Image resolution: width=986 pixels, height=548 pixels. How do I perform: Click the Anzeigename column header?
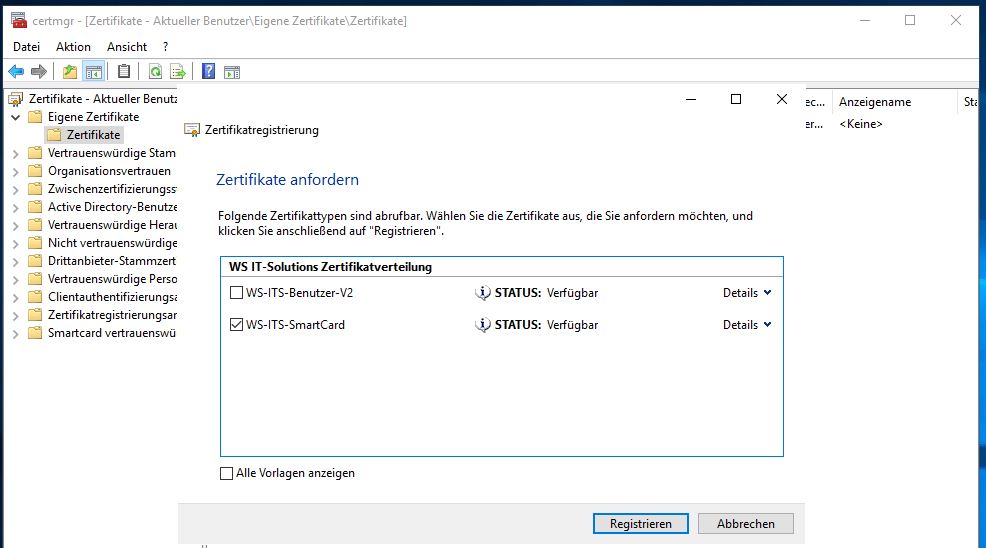(x=895, y=102)
